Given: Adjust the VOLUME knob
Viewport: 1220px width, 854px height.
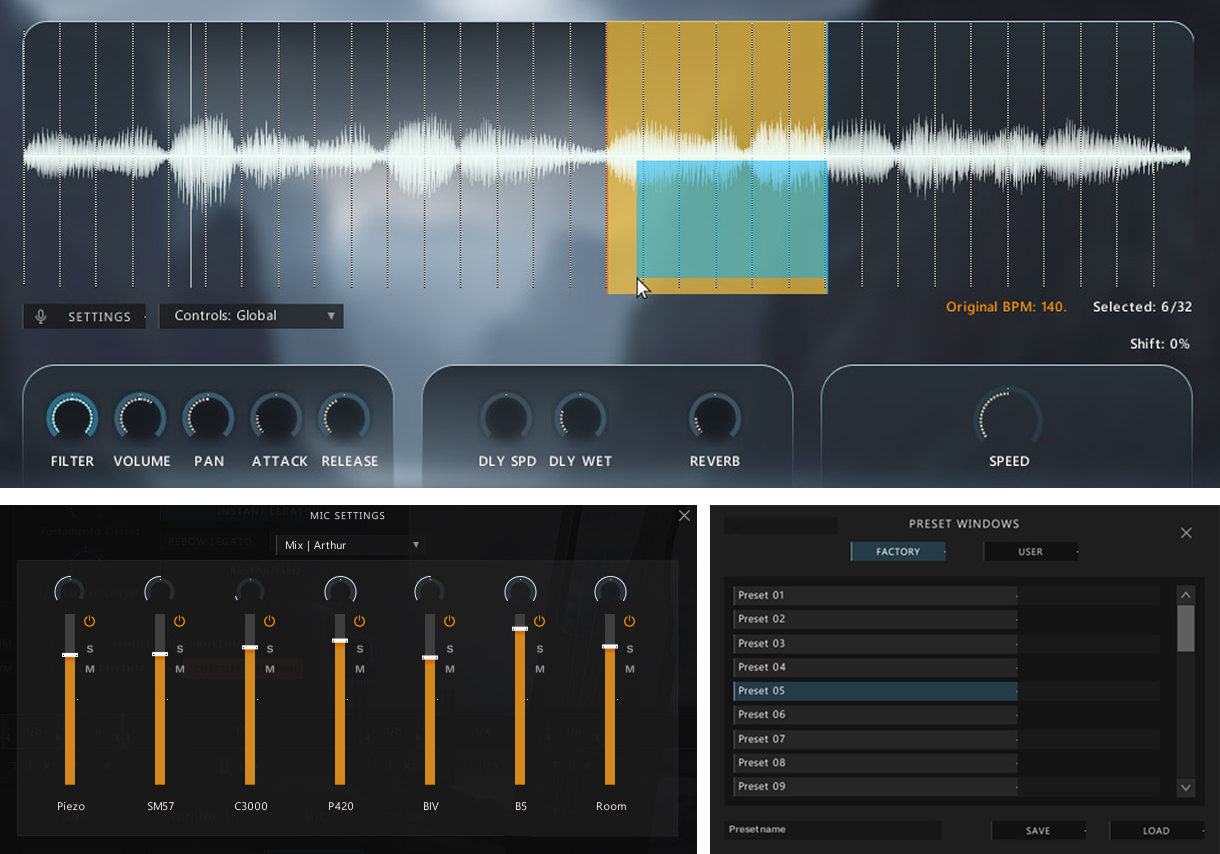Looking at the screenshot, I should 140,417.
